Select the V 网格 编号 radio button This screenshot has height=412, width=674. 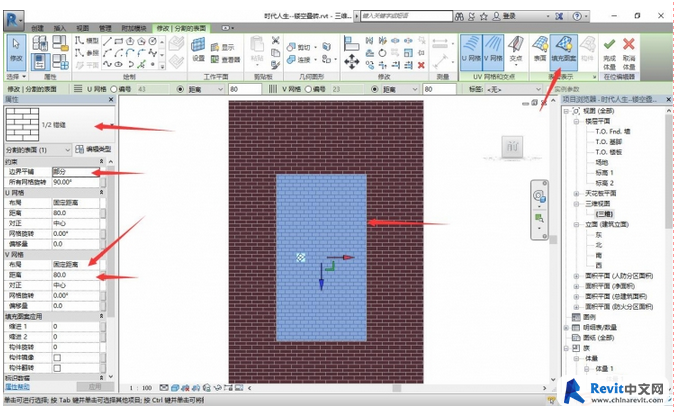pos(308,89)
